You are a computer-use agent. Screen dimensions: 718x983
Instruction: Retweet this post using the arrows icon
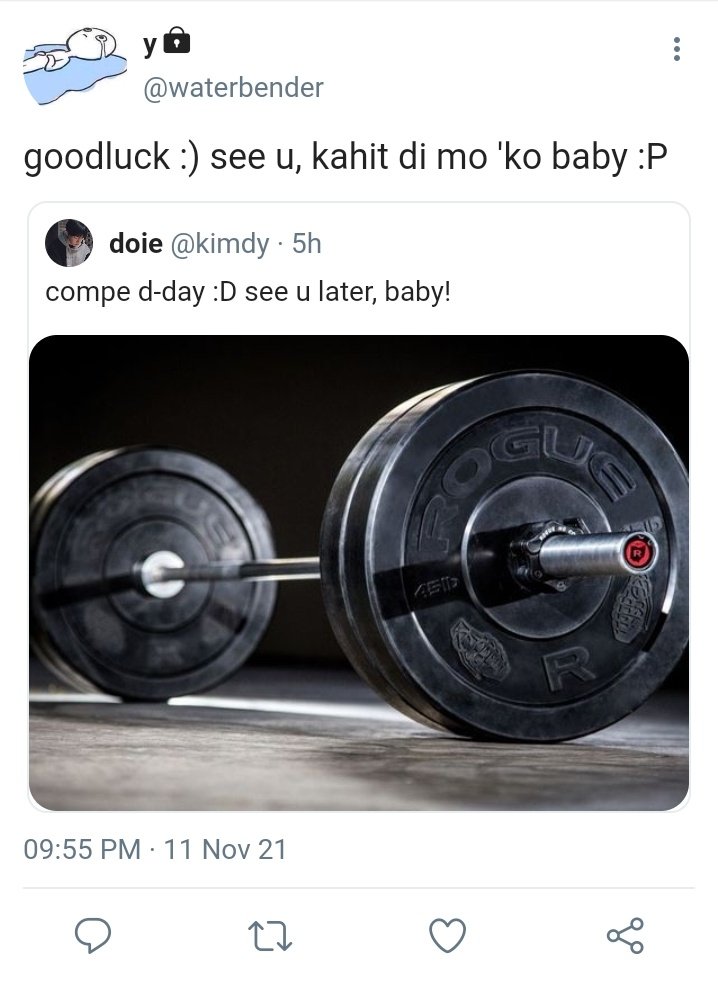[270, 936]
